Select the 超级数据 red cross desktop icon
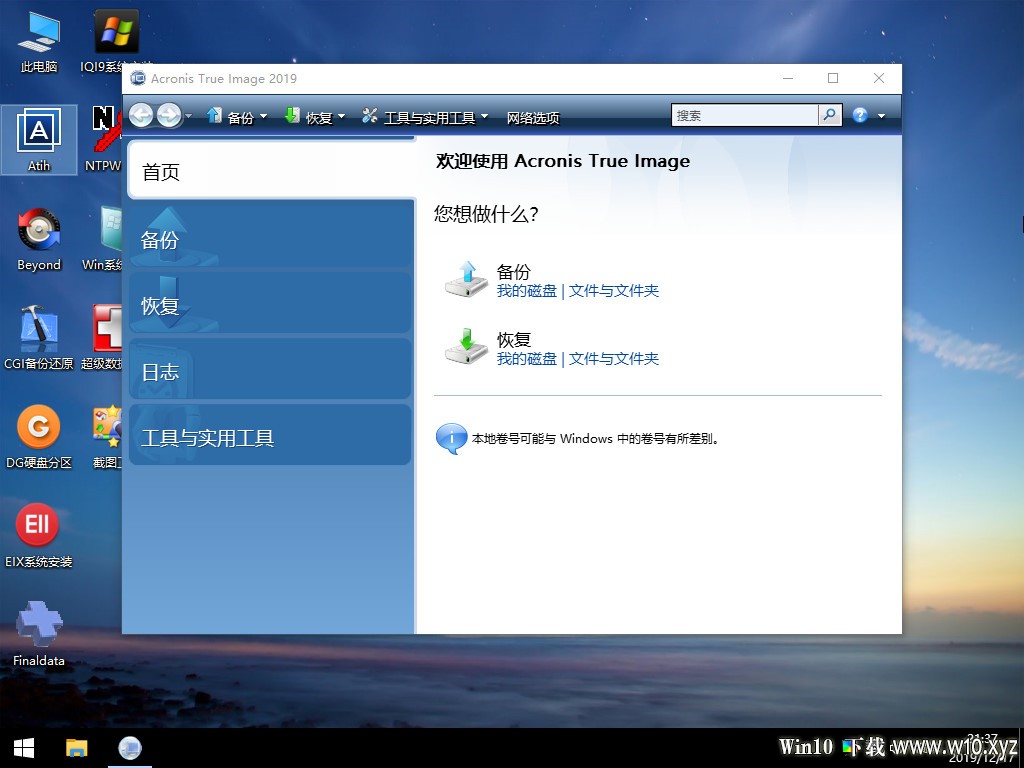 point(103,338)
